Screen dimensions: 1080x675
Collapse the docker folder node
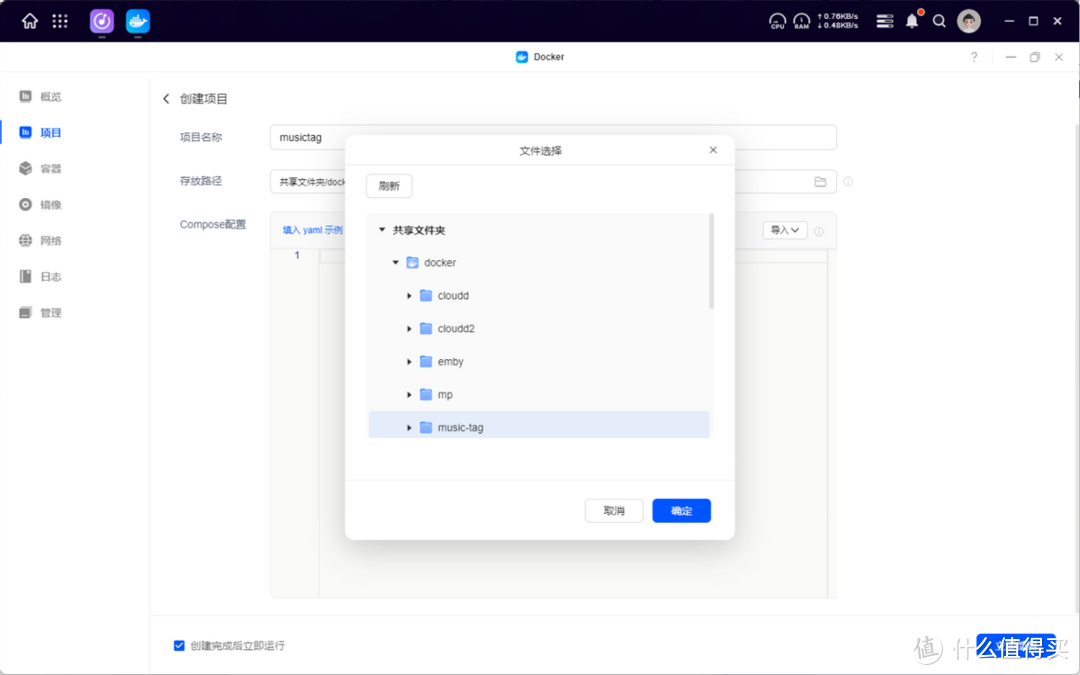pos(394,262)
